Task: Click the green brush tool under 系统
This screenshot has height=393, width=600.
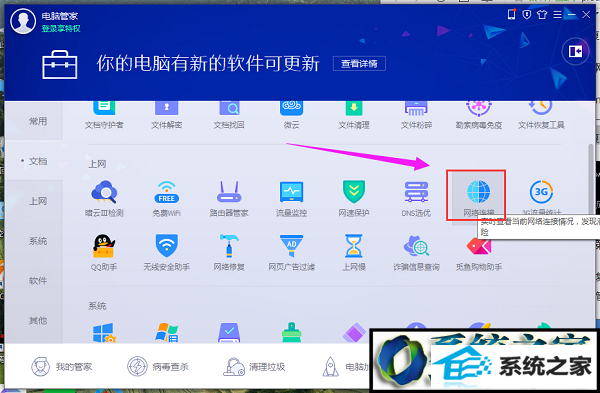Action: [x=292, y=333]
